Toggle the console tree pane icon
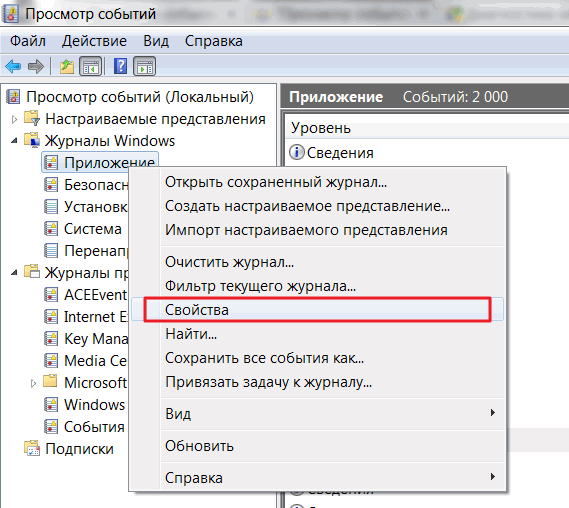 pyautogui.click(x=91, y=66)
